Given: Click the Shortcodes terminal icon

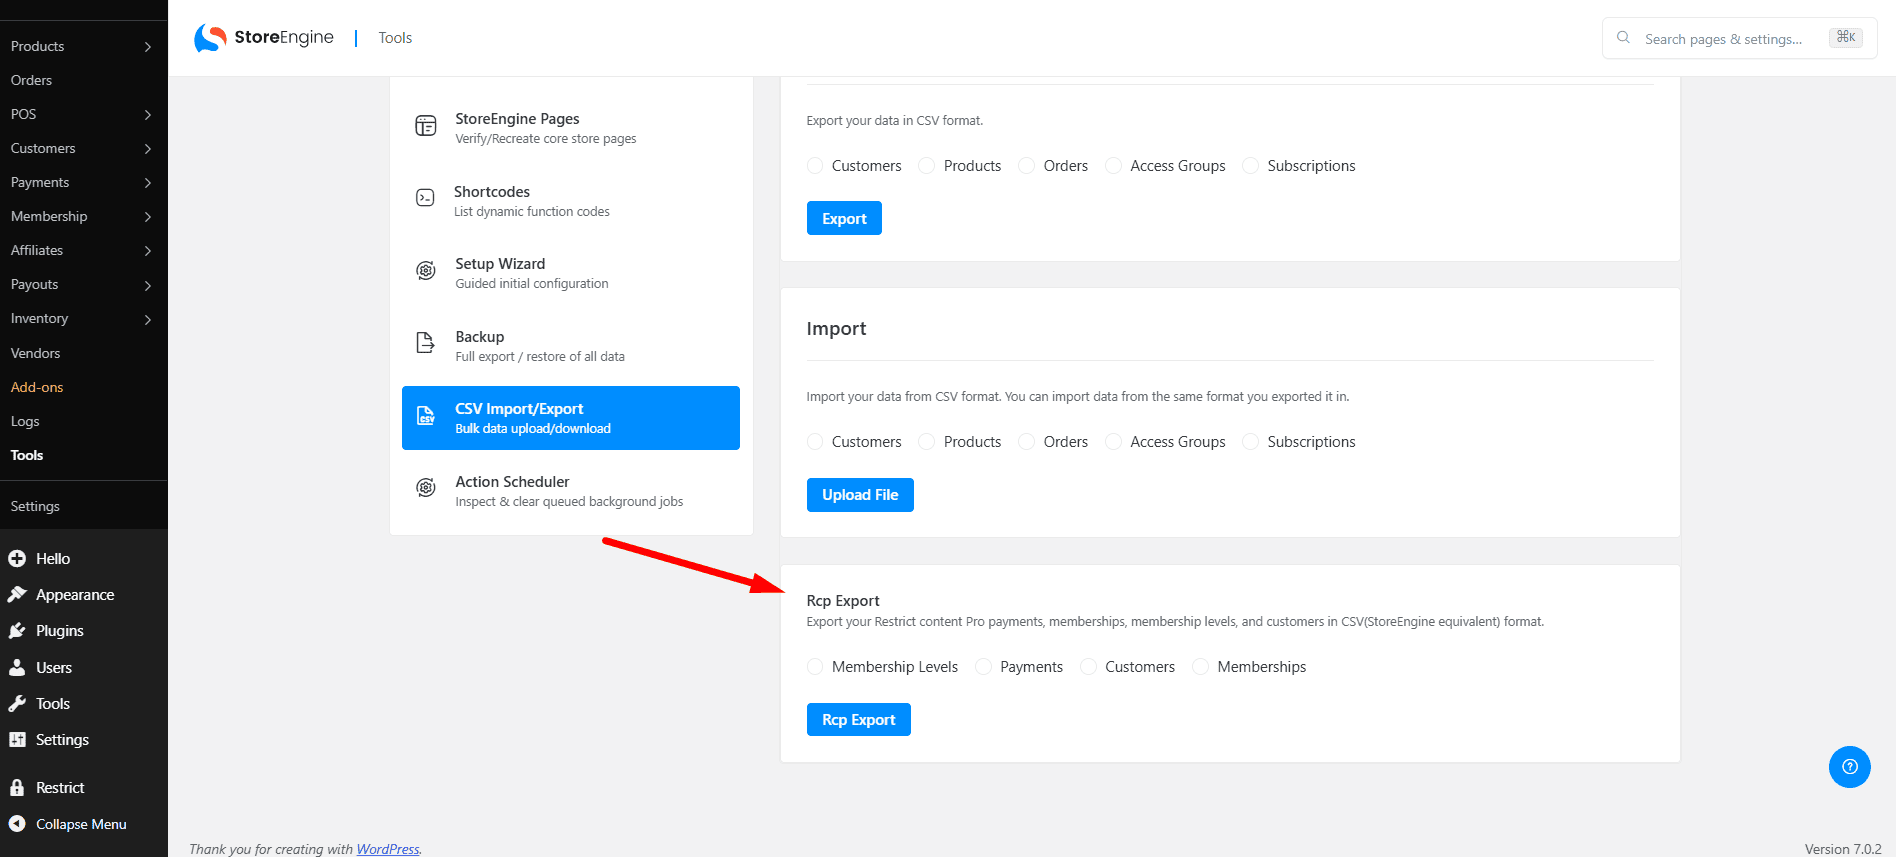Looking at the screenshot, I should point(425,198).
